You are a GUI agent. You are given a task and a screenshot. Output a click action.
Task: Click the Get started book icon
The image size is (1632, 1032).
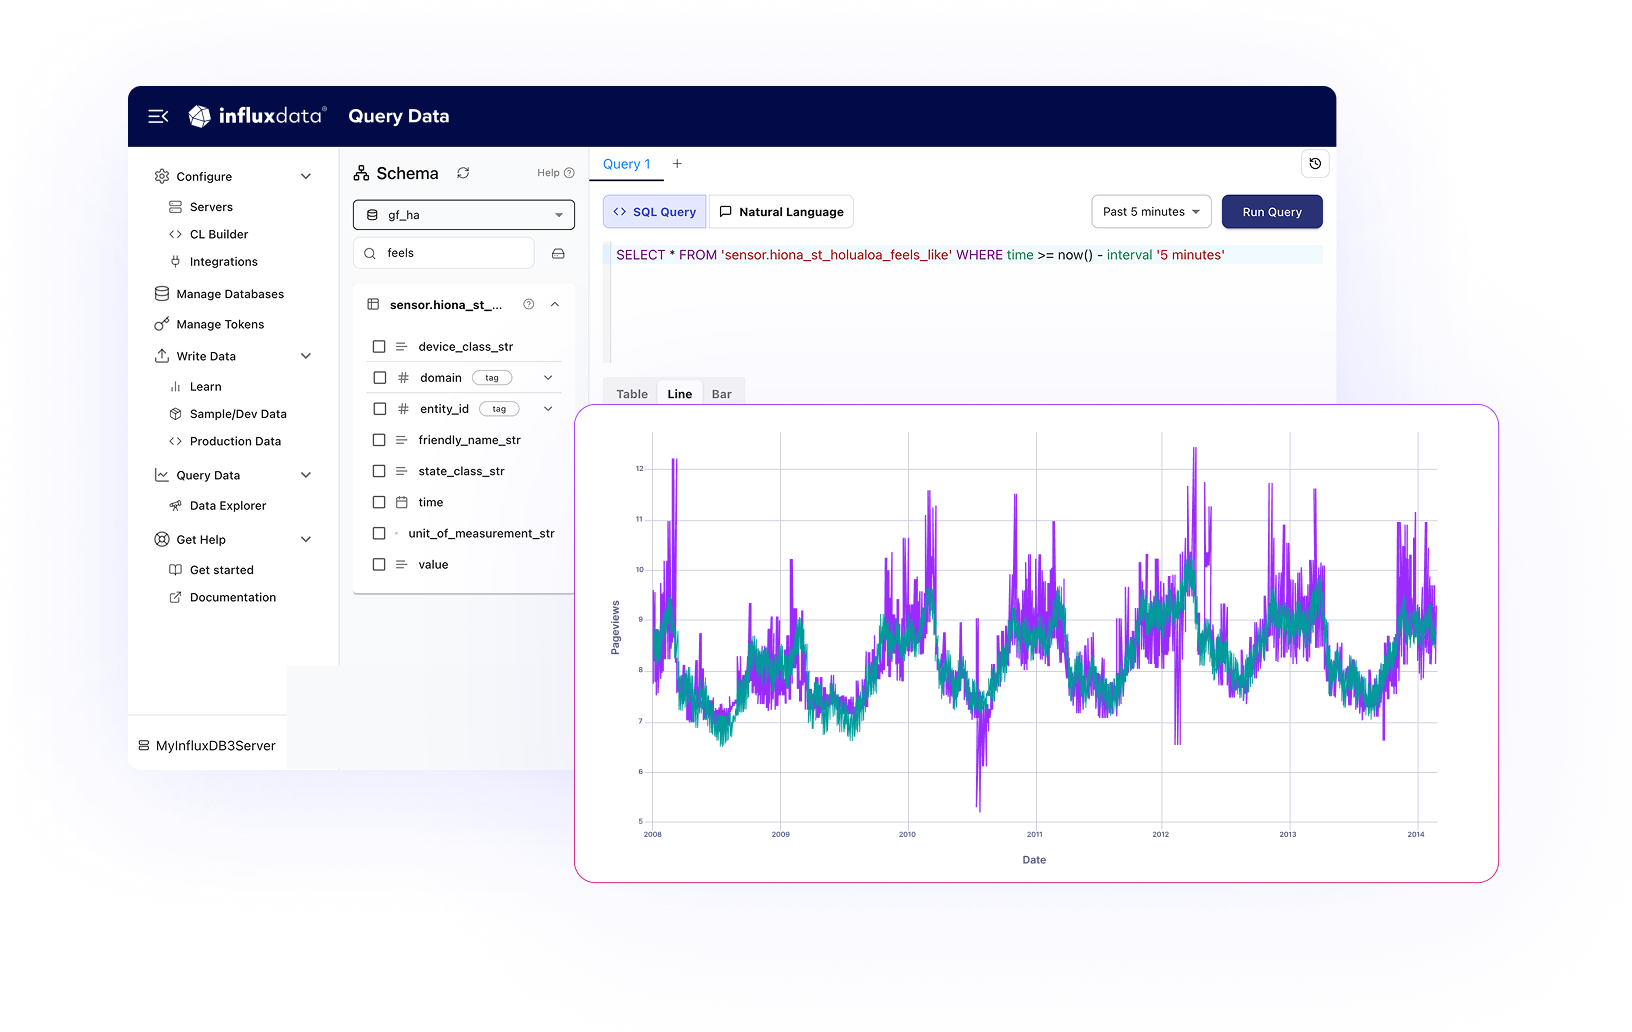point(175,570)
